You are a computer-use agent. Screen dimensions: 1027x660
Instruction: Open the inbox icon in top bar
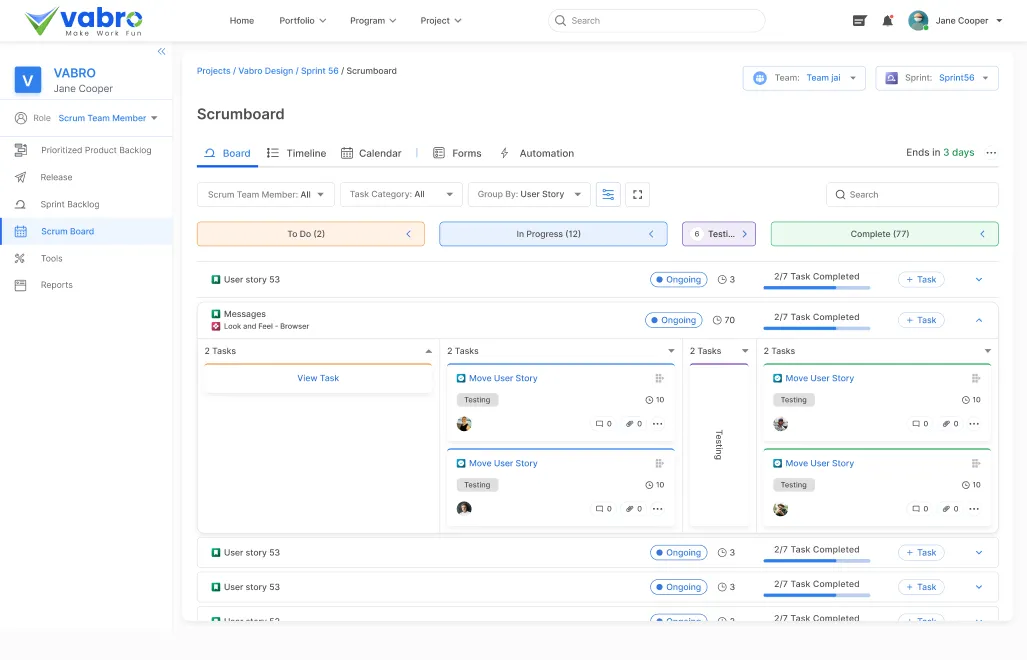click(x=859, y=21)
